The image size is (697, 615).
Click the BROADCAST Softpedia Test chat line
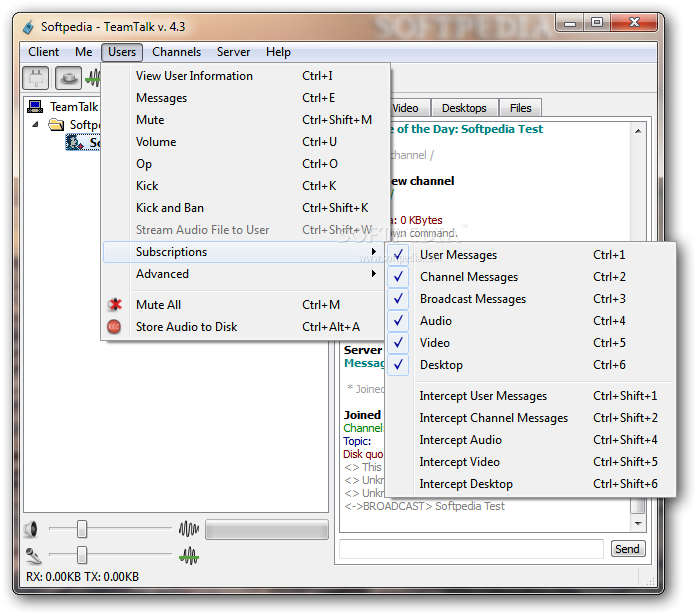425,506
